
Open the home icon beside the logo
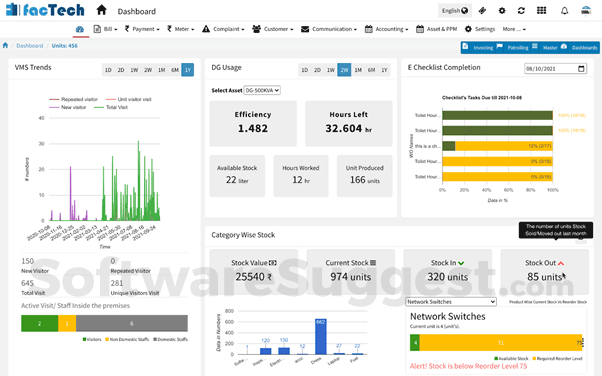pos(101,10)
